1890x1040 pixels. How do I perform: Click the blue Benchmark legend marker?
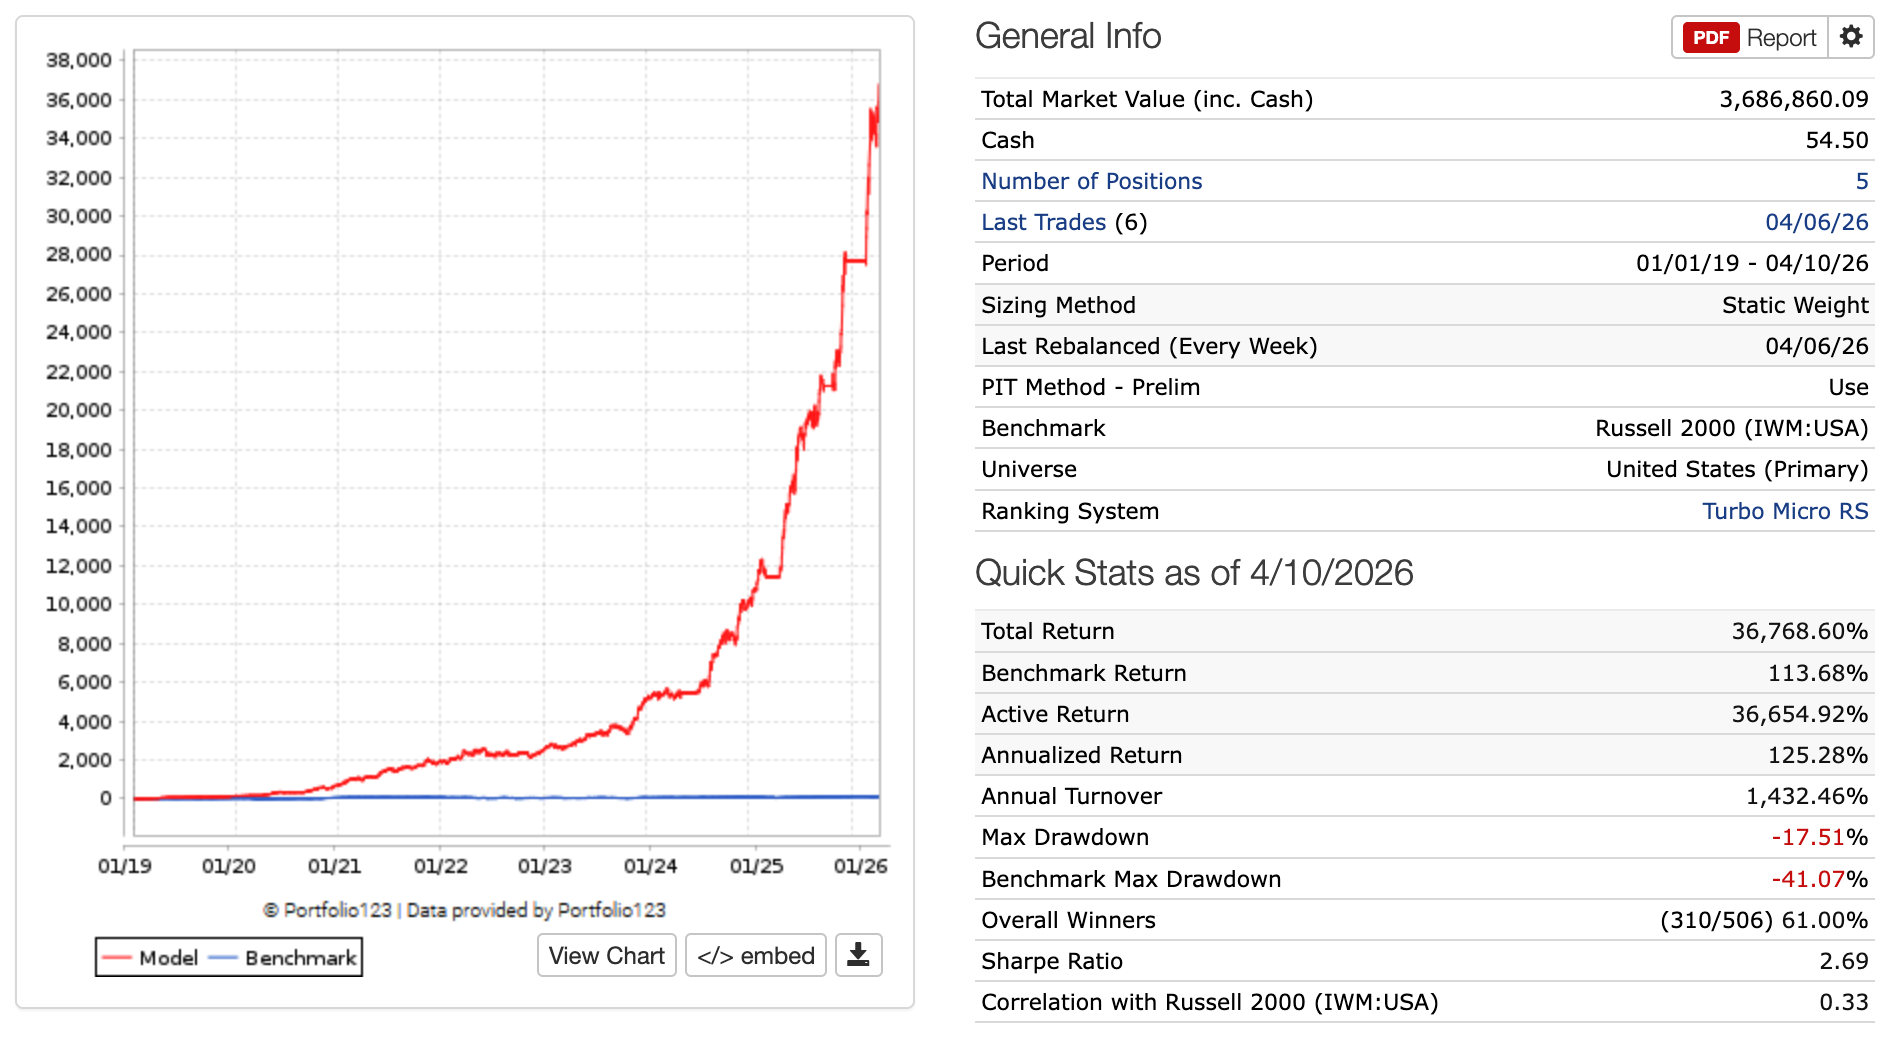click(222, 957)
